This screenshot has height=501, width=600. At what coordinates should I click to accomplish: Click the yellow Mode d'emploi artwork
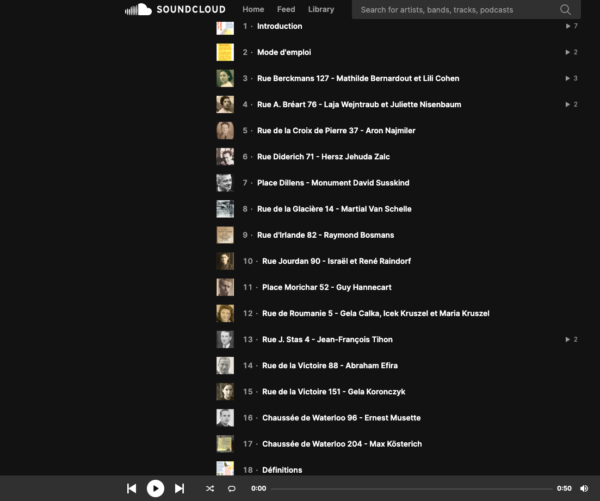click(225, 52)
